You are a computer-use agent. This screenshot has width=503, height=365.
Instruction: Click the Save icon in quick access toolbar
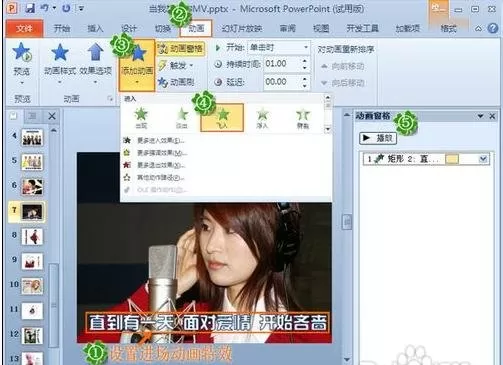tap(30, 8)
